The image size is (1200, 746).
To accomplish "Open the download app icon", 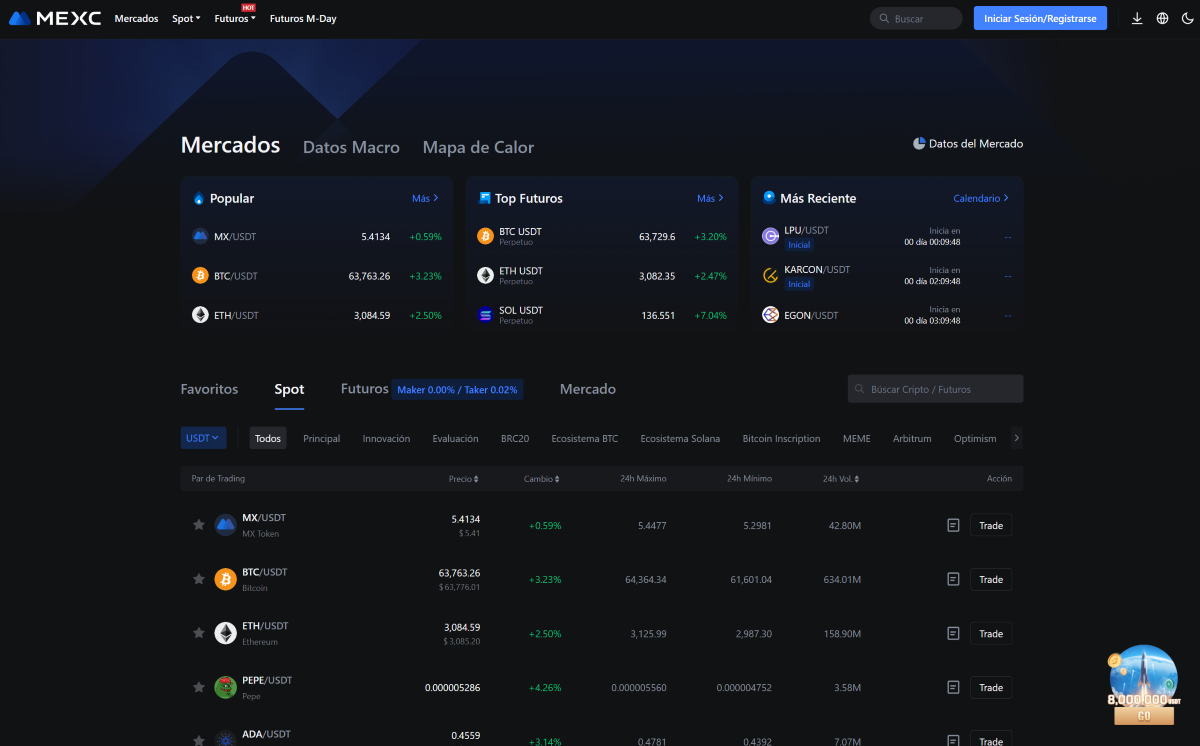I will (x=1137, y=18).
